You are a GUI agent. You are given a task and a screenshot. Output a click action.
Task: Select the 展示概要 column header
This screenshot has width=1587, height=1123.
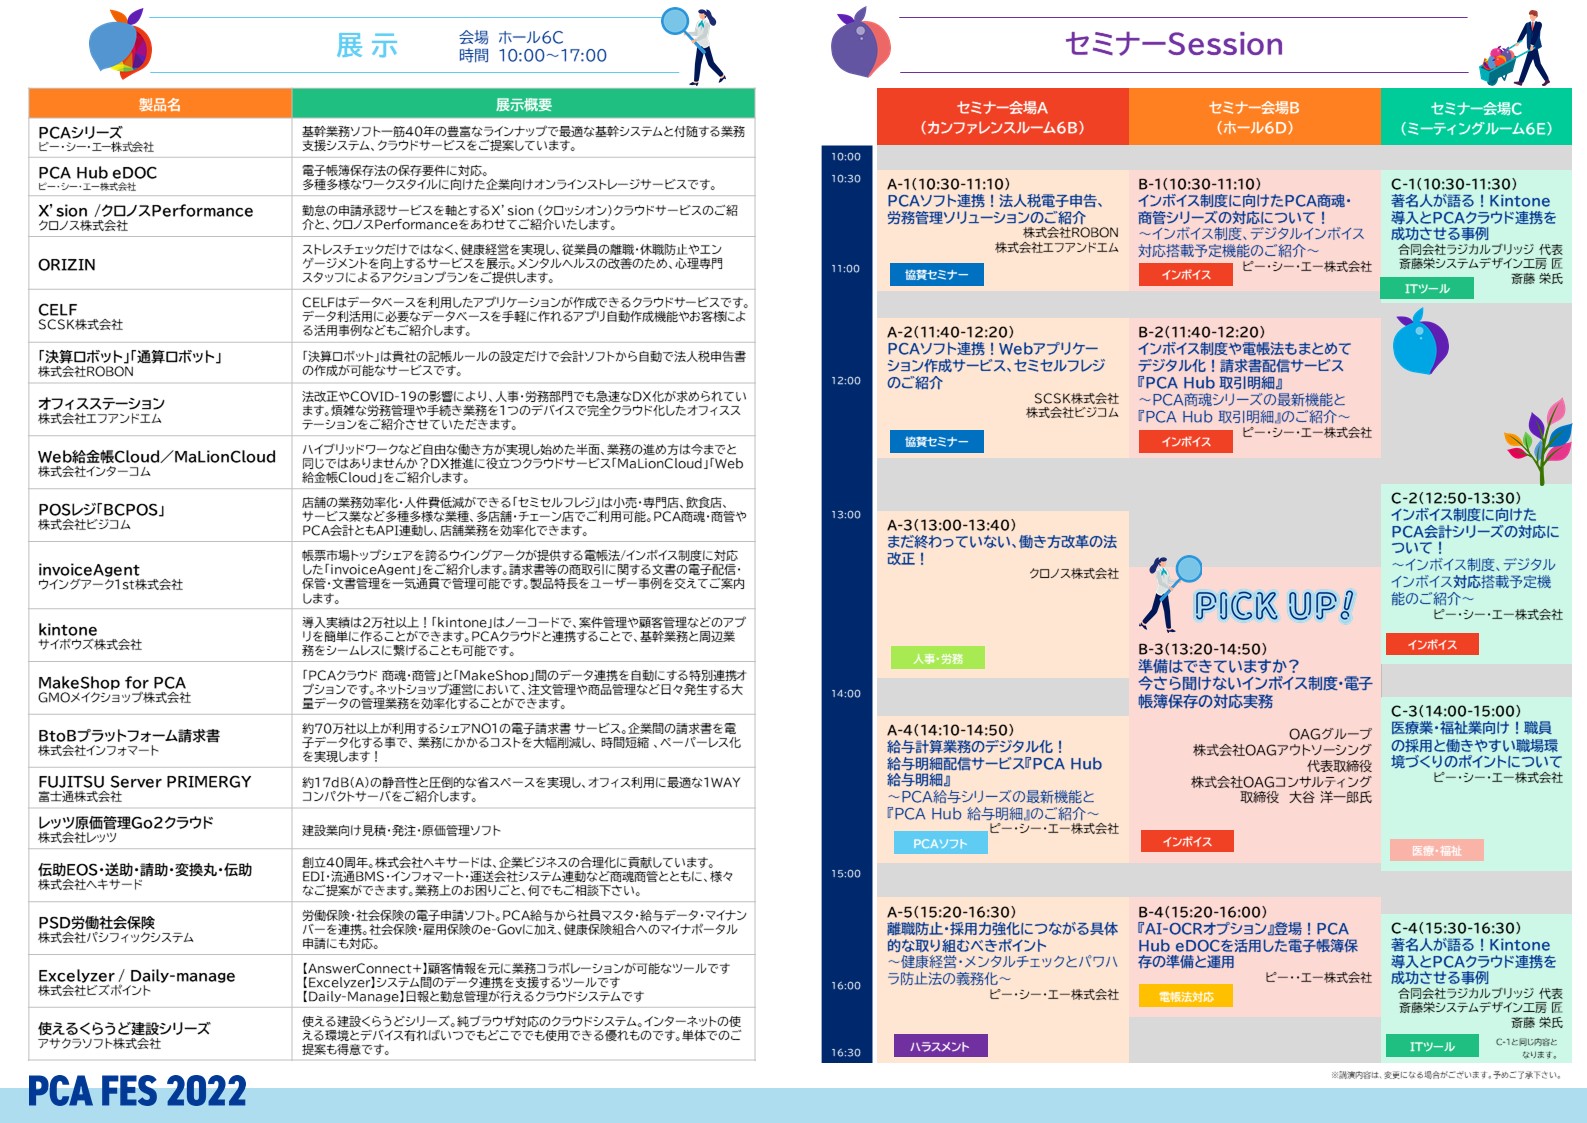tap(523, 104)
